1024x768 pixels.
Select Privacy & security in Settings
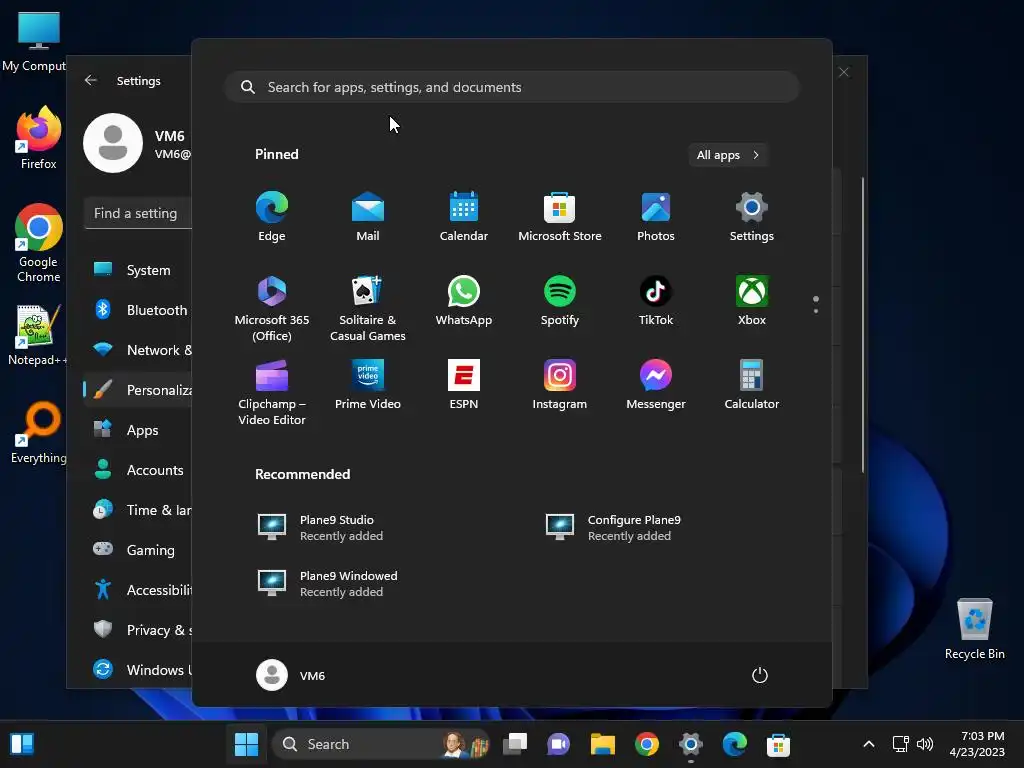[x=137, y=630]
